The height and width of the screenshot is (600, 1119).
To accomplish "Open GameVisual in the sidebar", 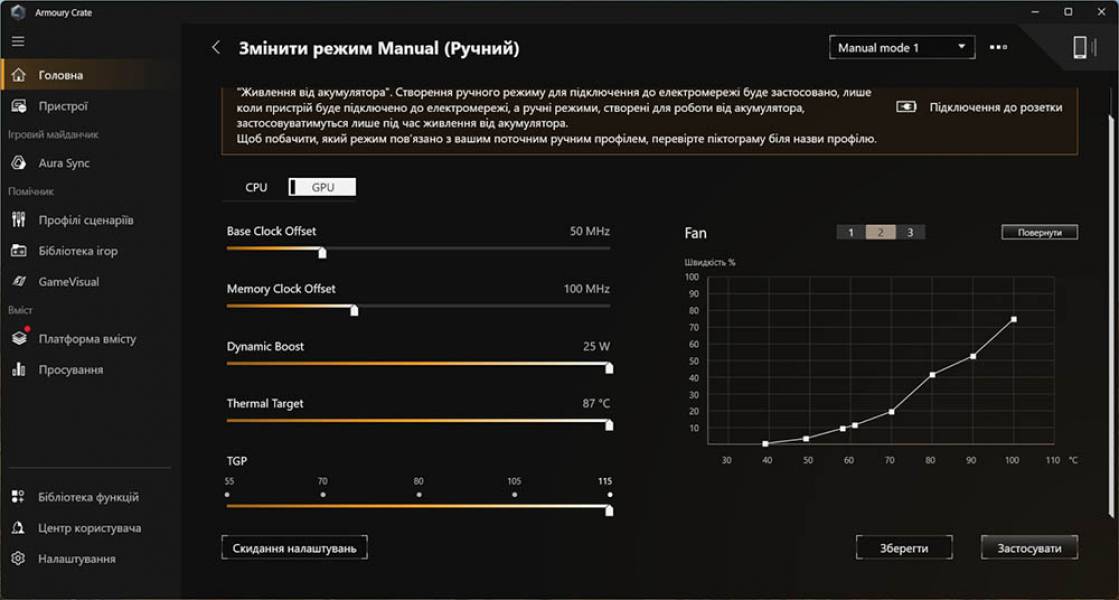I will click(x=90, y=281).
